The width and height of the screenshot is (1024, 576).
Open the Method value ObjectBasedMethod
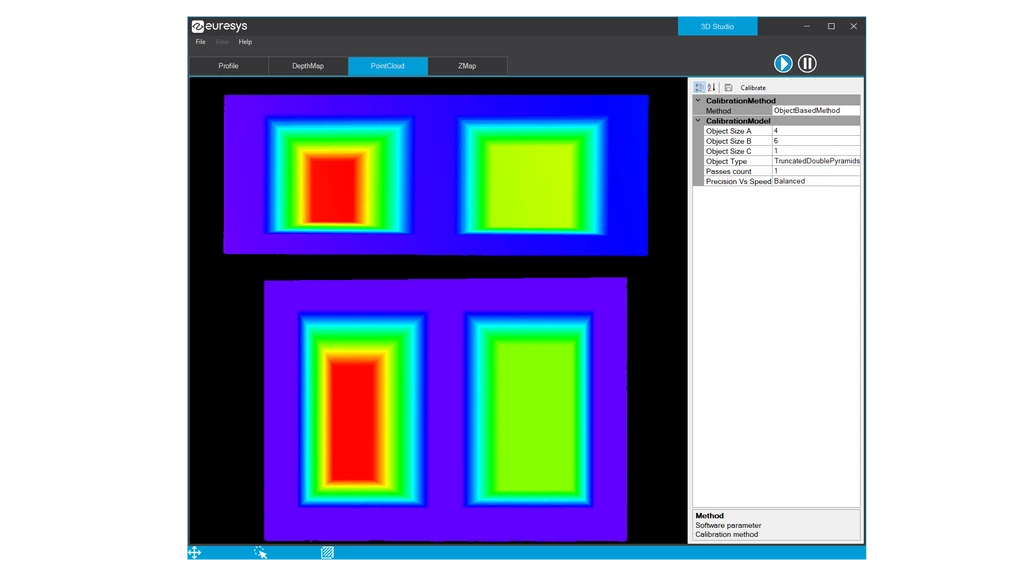(x=815, y=111)
